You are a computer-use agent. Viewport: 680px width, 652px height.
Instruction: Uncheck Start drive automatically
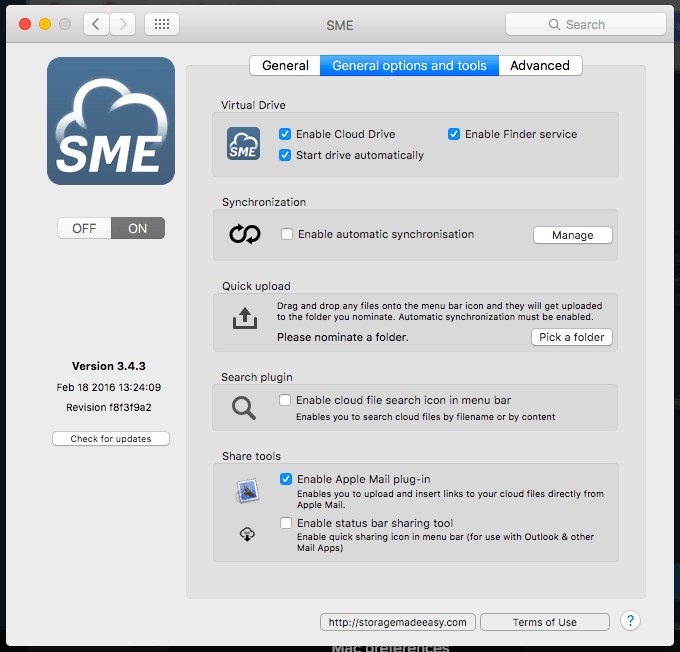(x=285, y=155)
